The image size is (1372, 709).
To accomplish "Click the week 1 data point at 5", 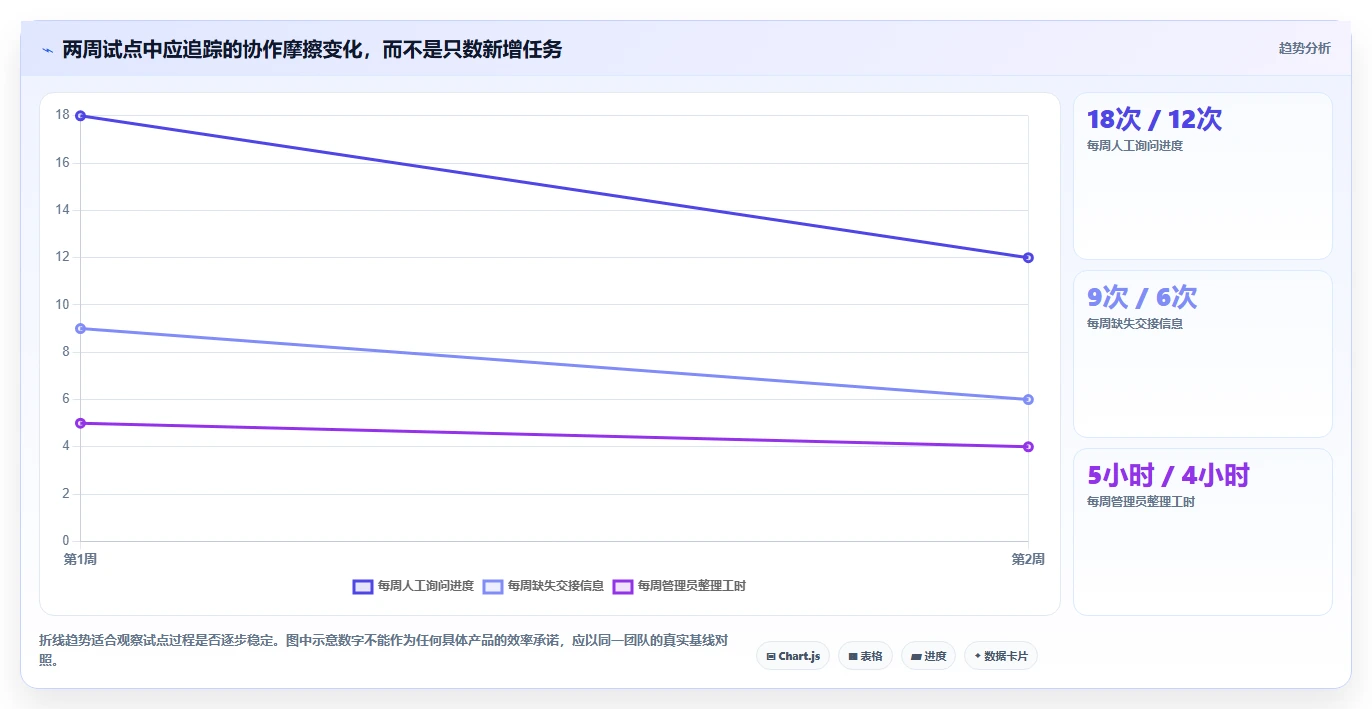I will pyautogui.click(x=80, y=423).
